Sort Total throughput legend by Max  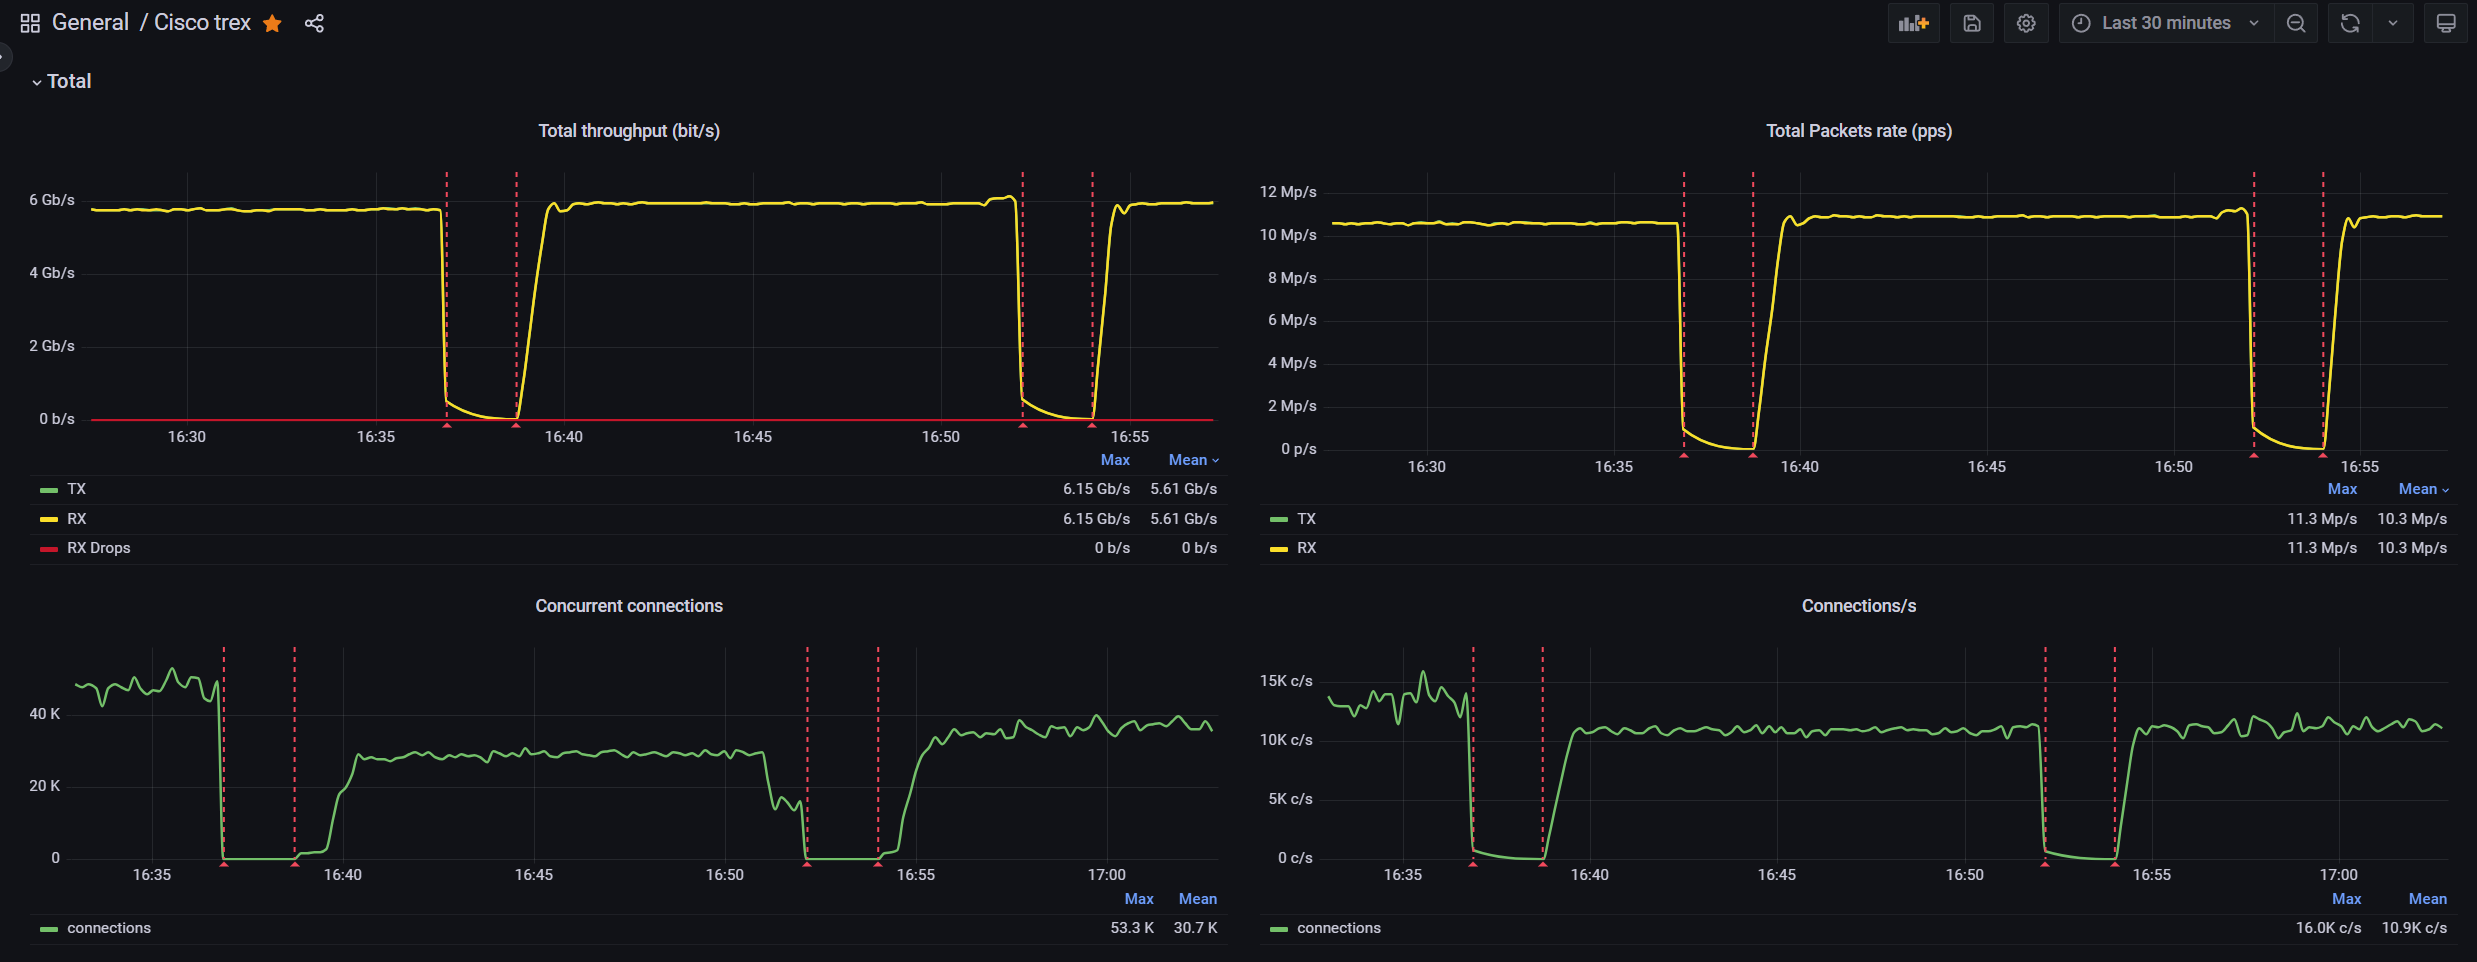(1115, 460)
